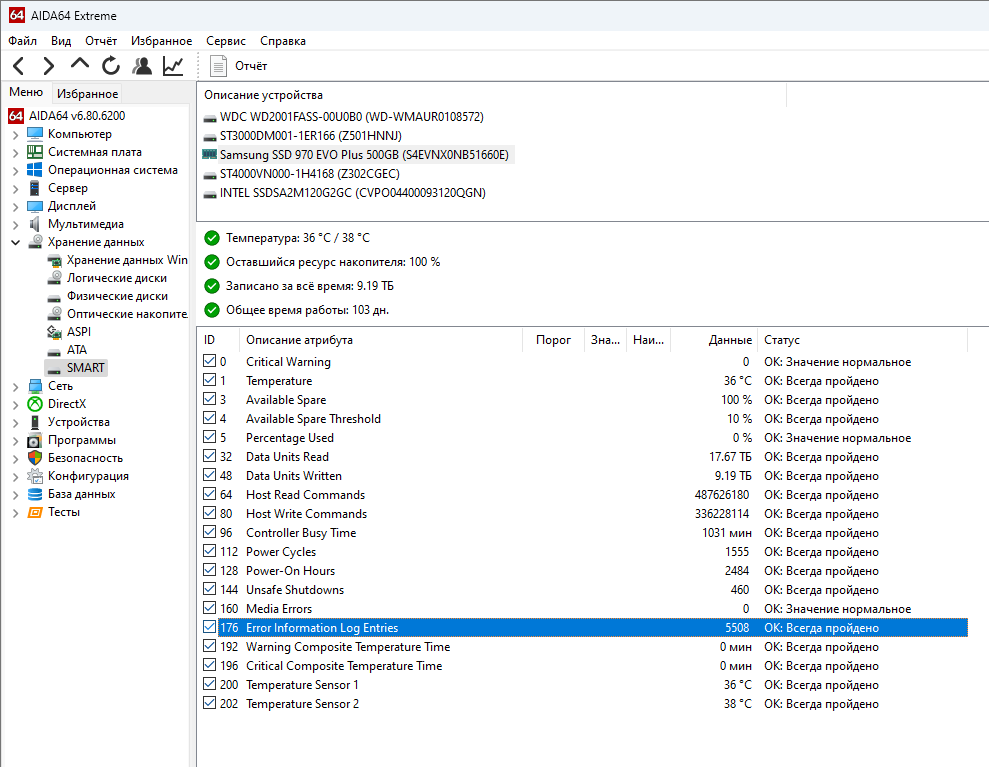The height and width of the screenshot is (767, 989).
Task: Select the Конфигурация gear icon
Action: coord(35,476)
